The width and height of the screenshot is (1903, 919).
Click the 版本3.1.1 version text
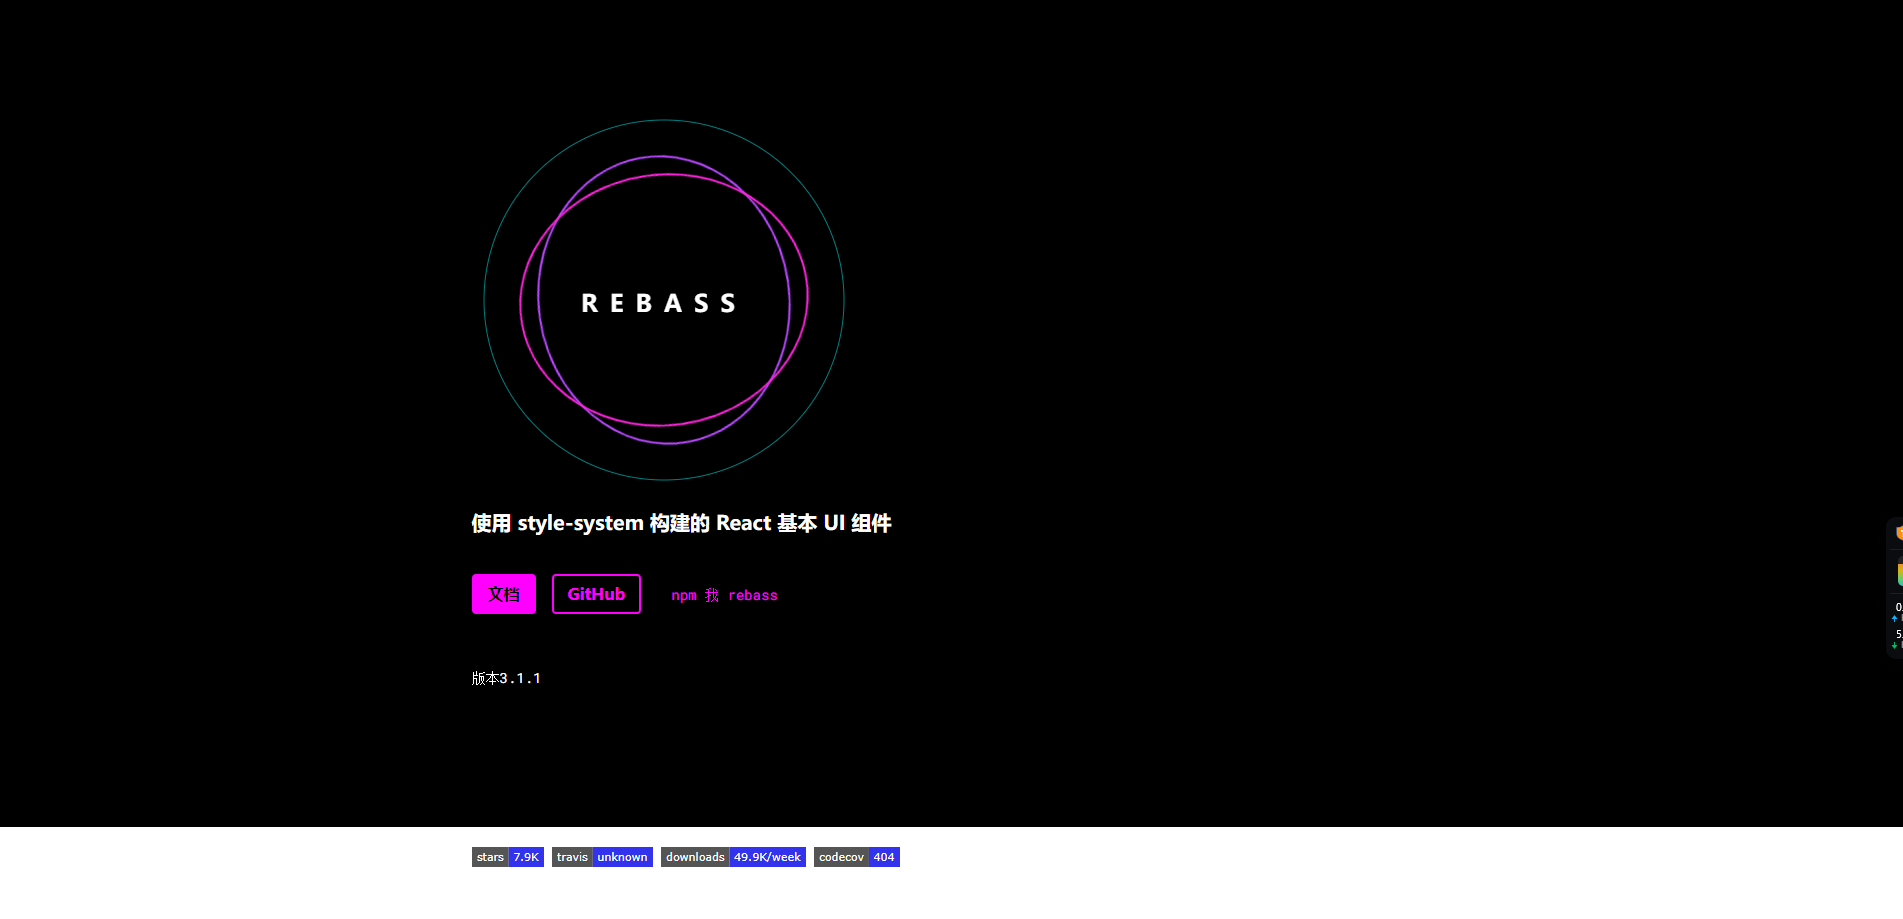(x=506, y=678)
